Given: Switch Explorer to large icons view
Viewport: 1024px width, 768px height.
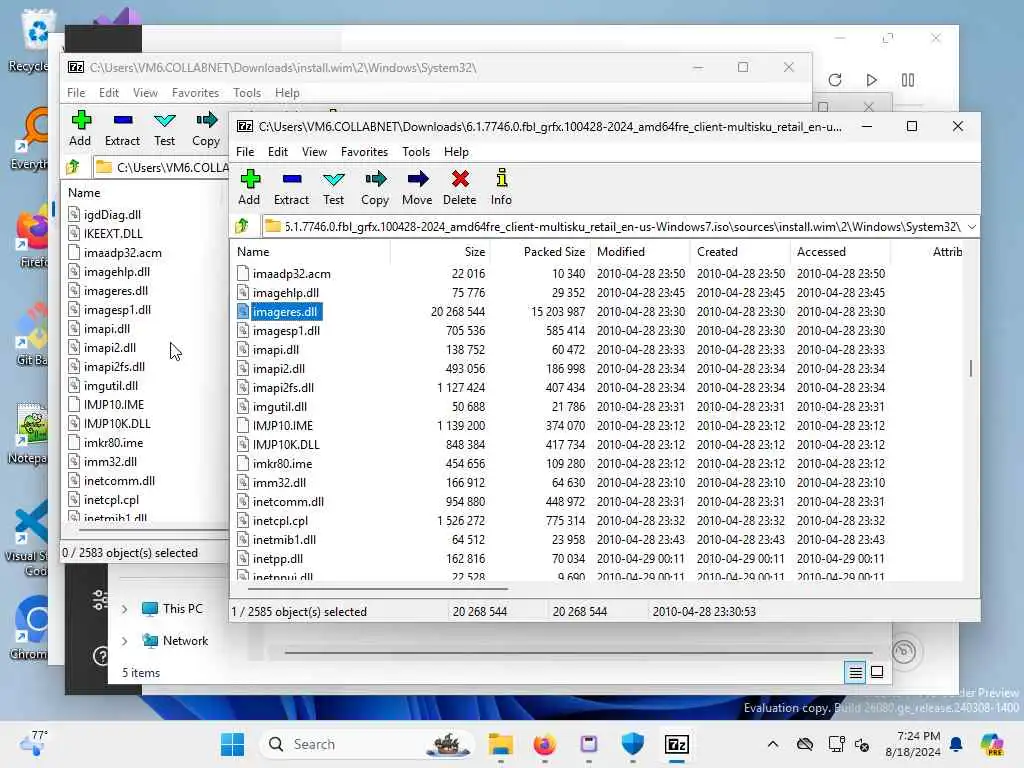Looking at the screenshot, I should pyautogui.click(x=877, y=672).
